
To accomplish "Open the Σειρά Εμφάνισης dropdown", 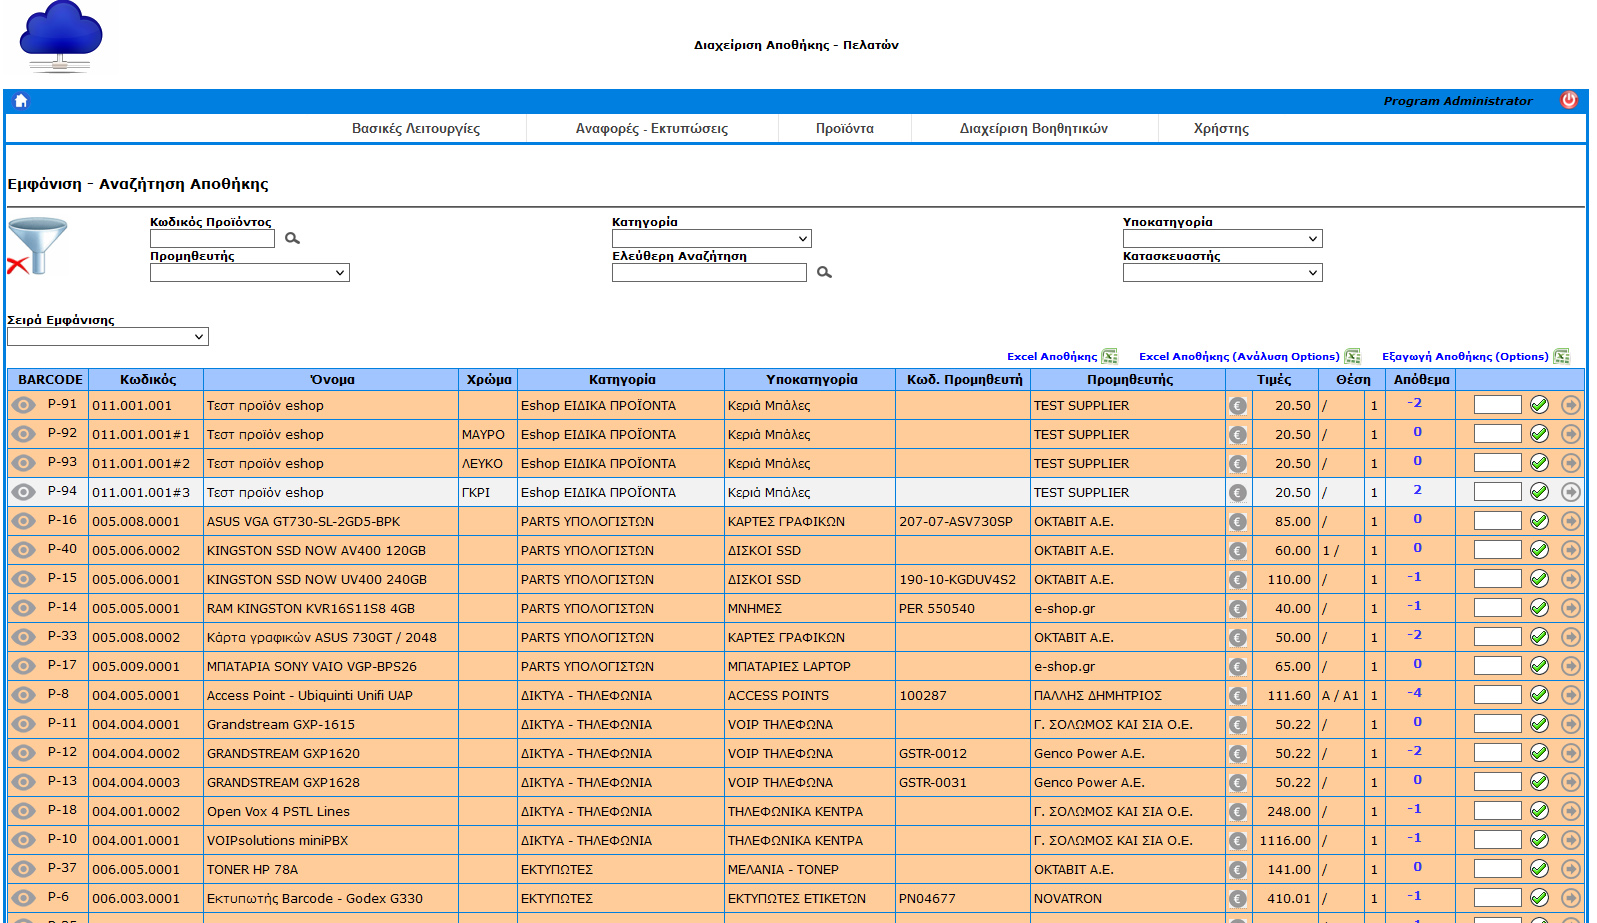I will [x=108, y=337].
